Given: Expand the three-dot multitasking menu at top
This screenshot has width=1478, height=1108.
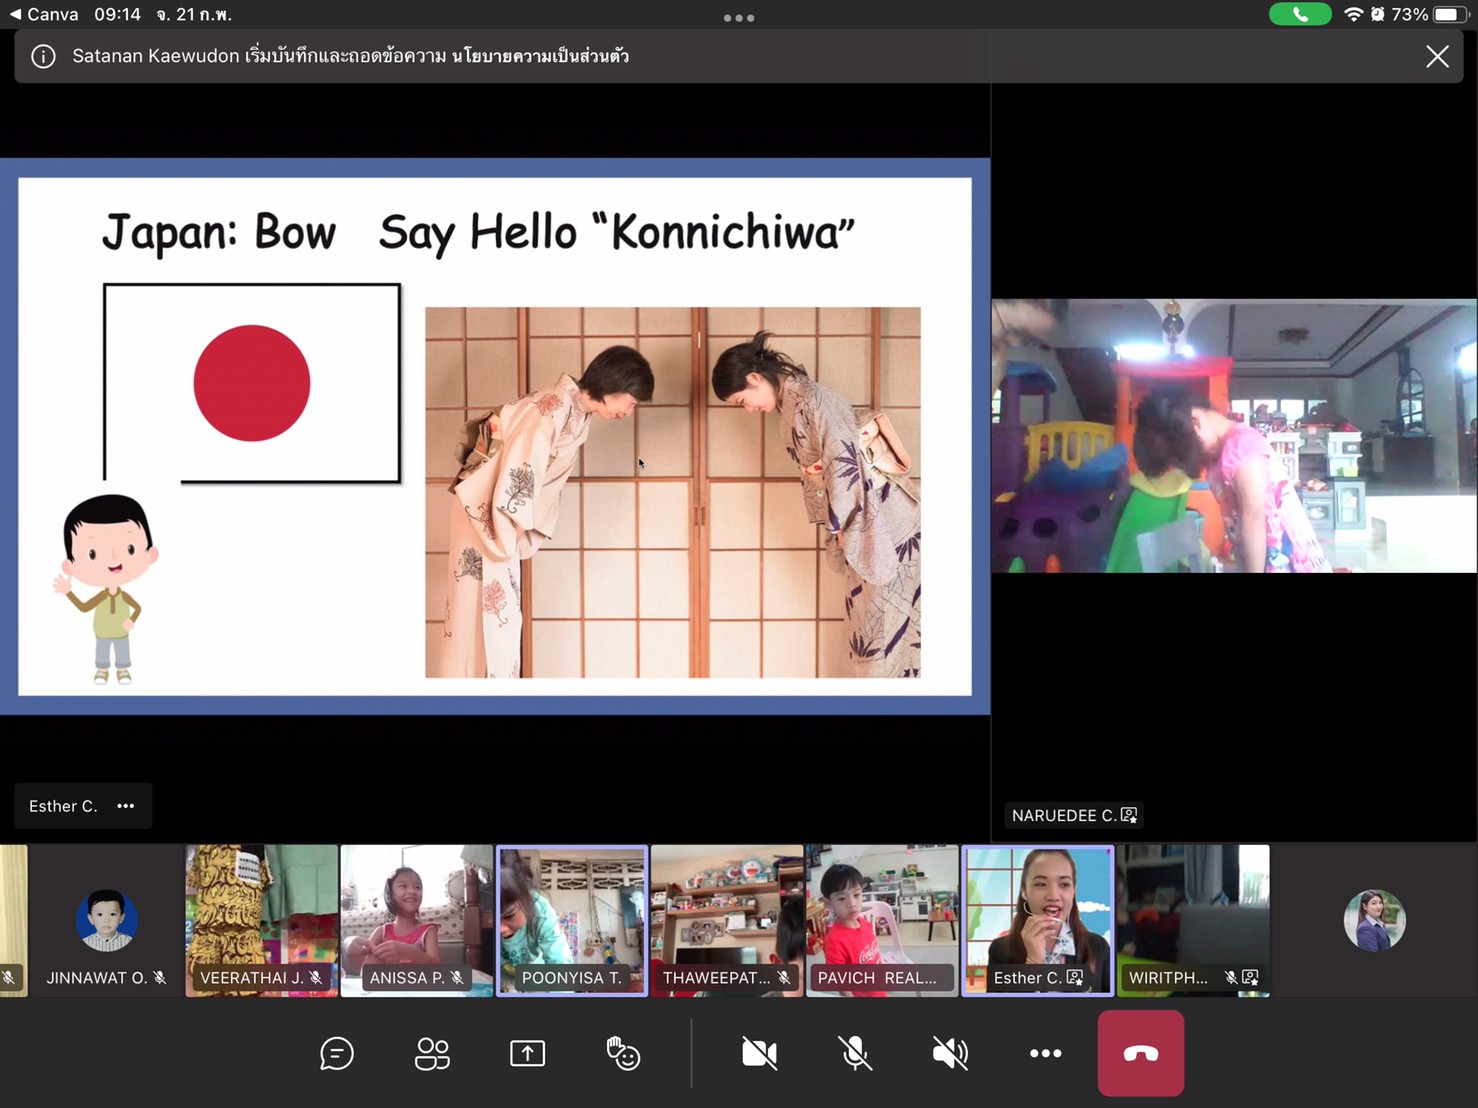Looking at the screenshot, I should click(x=739, y=17).
